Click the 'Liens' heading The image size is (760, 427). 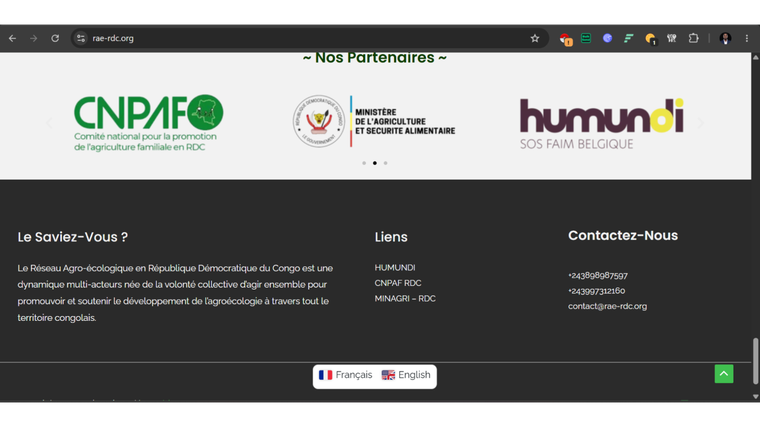(391, 237)
